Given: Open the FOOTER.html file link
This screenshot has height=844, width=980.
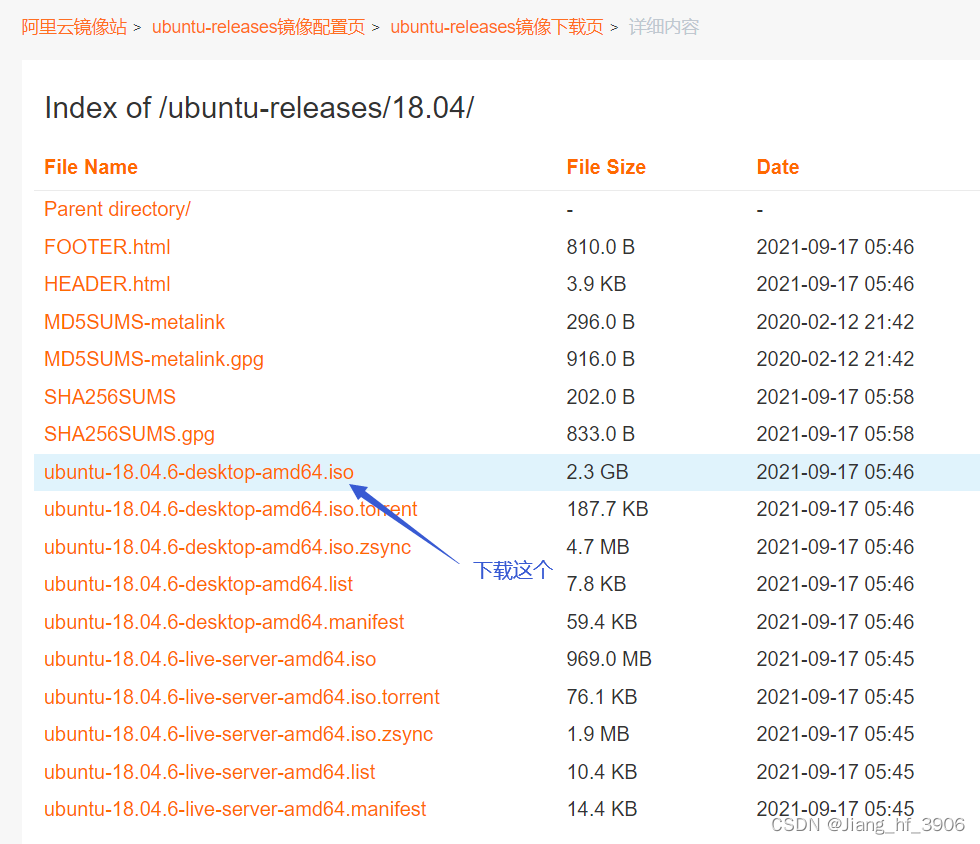Looking at the screenshot, I should click(x=107, y=246).
